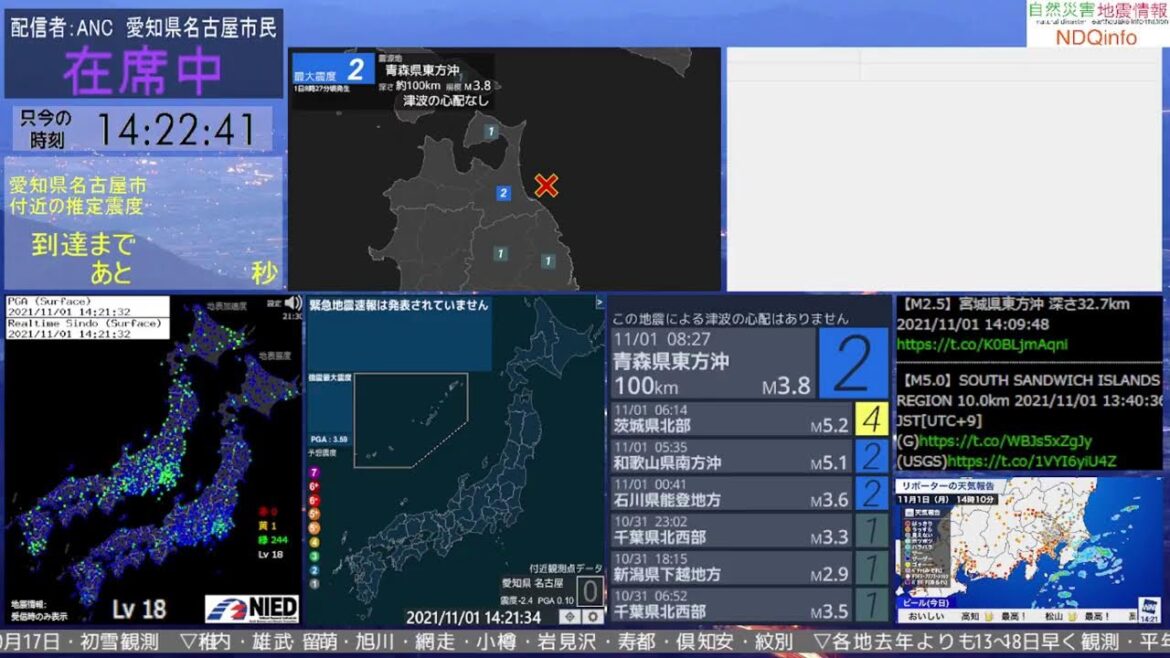The image size is (1170, 658).
Task: Click the NDQinfo logo
Action: pos(1097,24)
